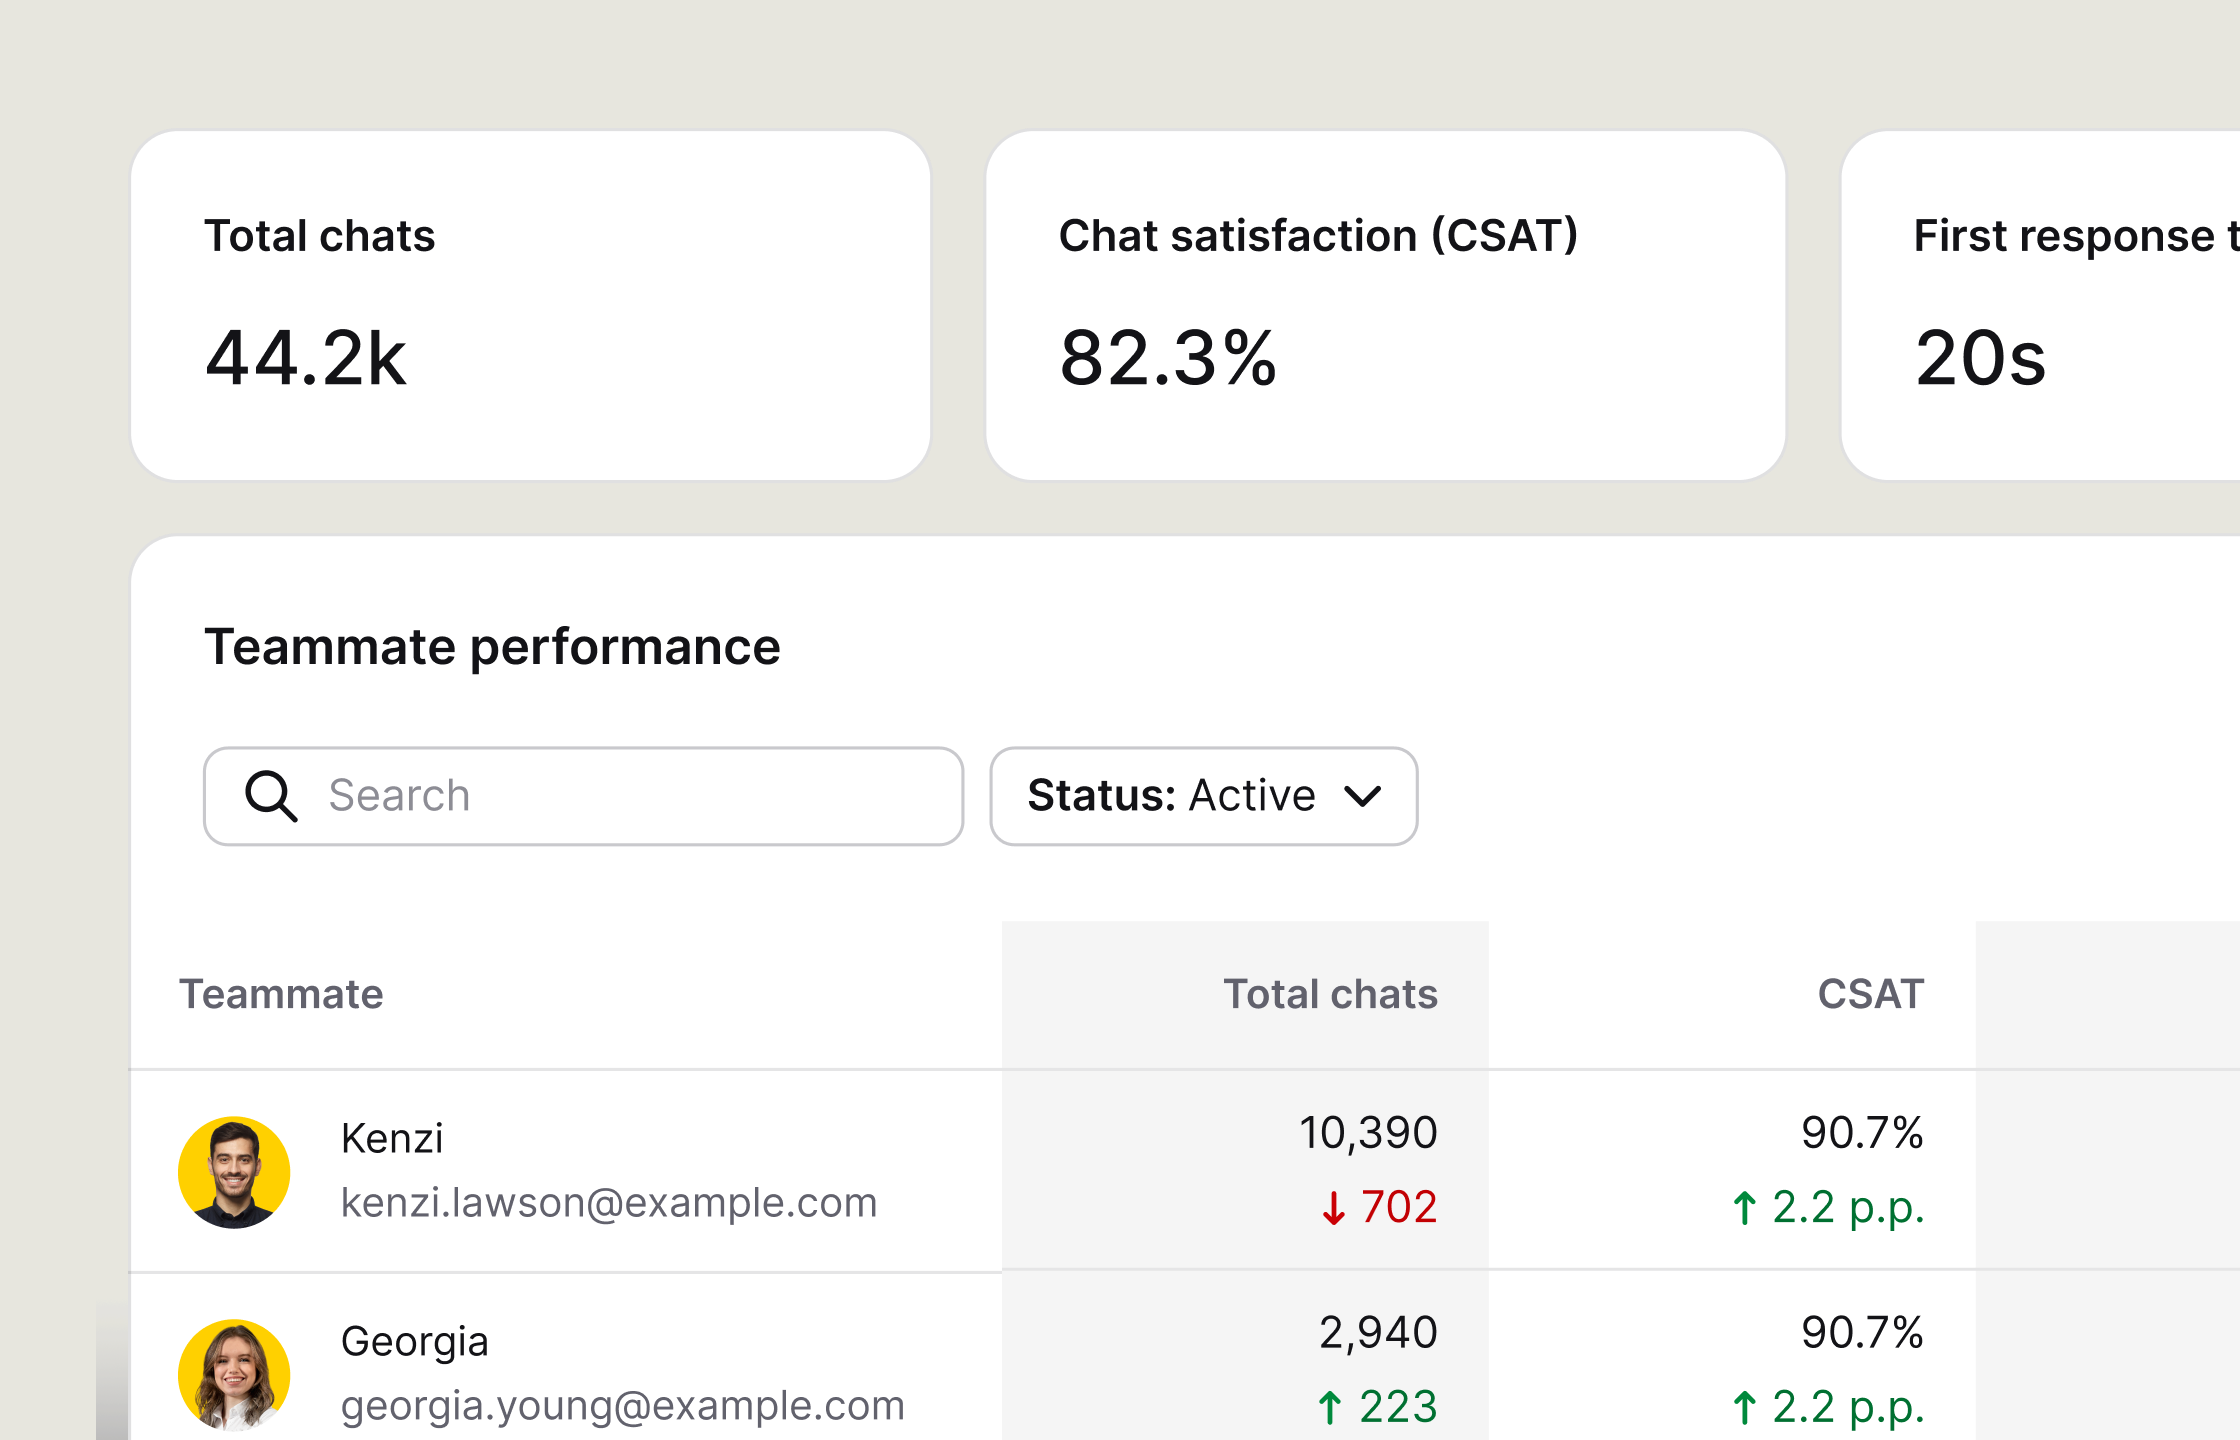Image resolution: width=2240 pixels, height=1440 pixels.
Task: Select kenzi.lawson@example.com email
Action: 609,1202
